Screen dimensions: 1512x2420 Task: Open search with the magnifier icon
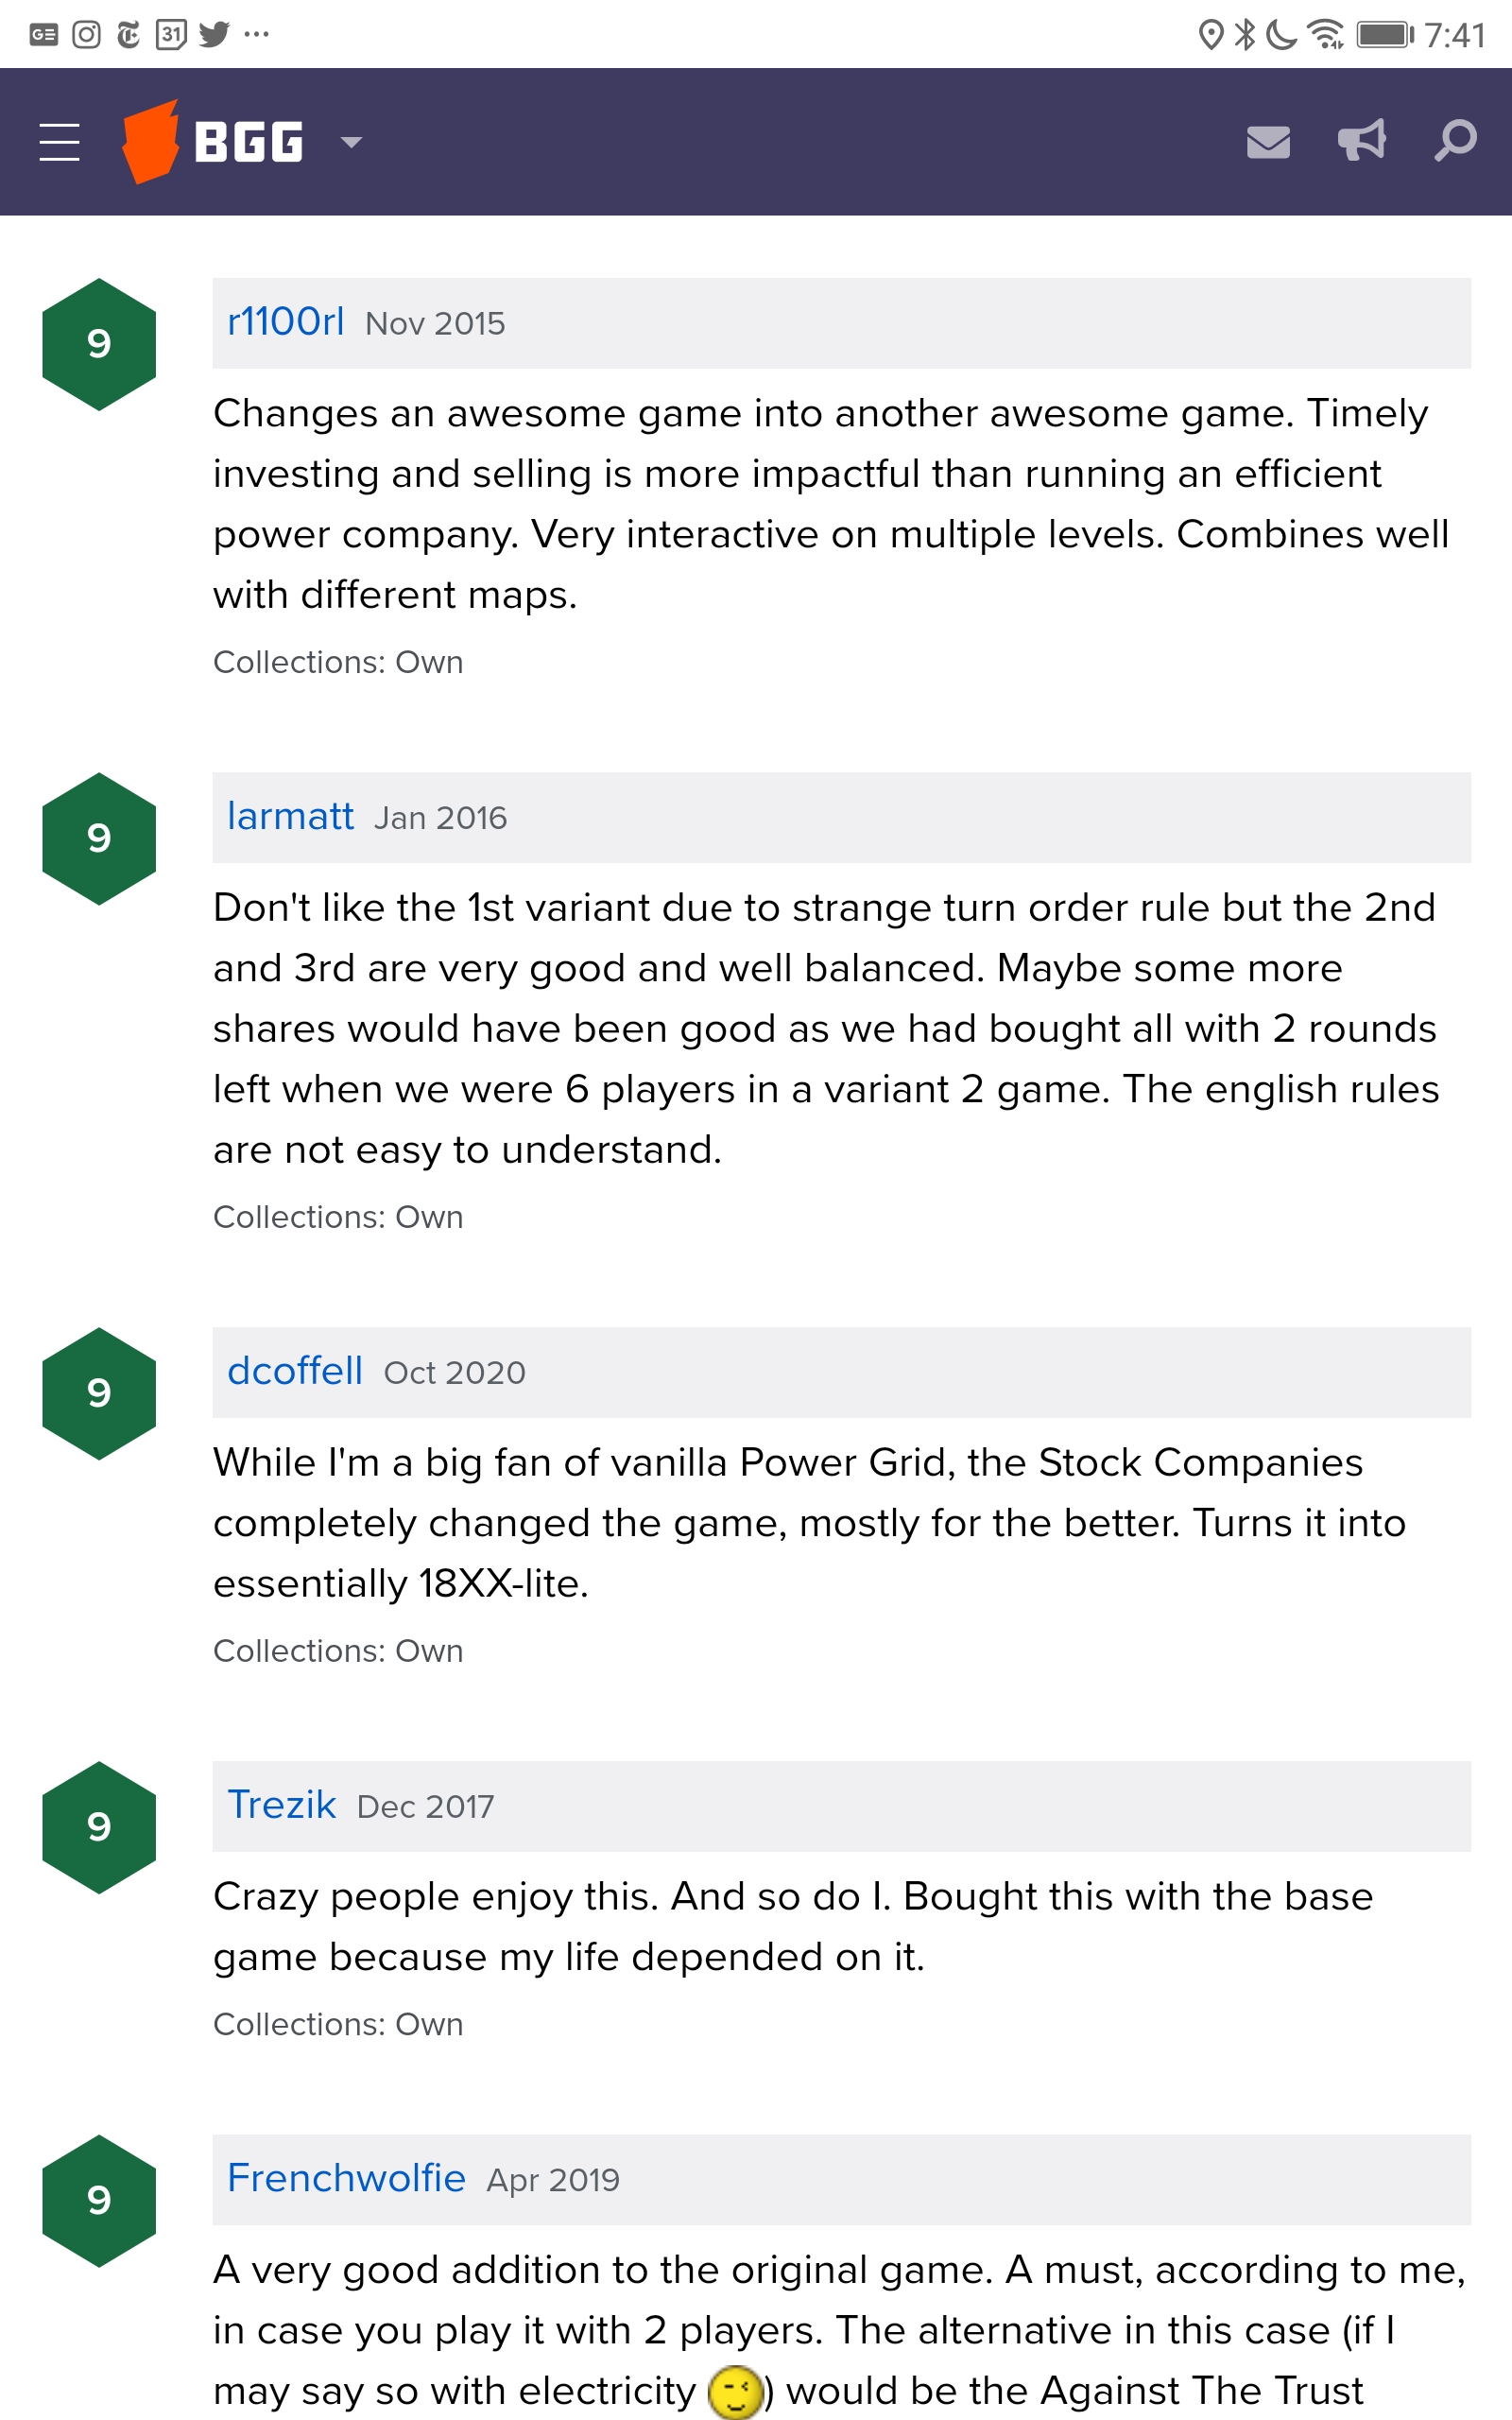tap(1455, 140)
